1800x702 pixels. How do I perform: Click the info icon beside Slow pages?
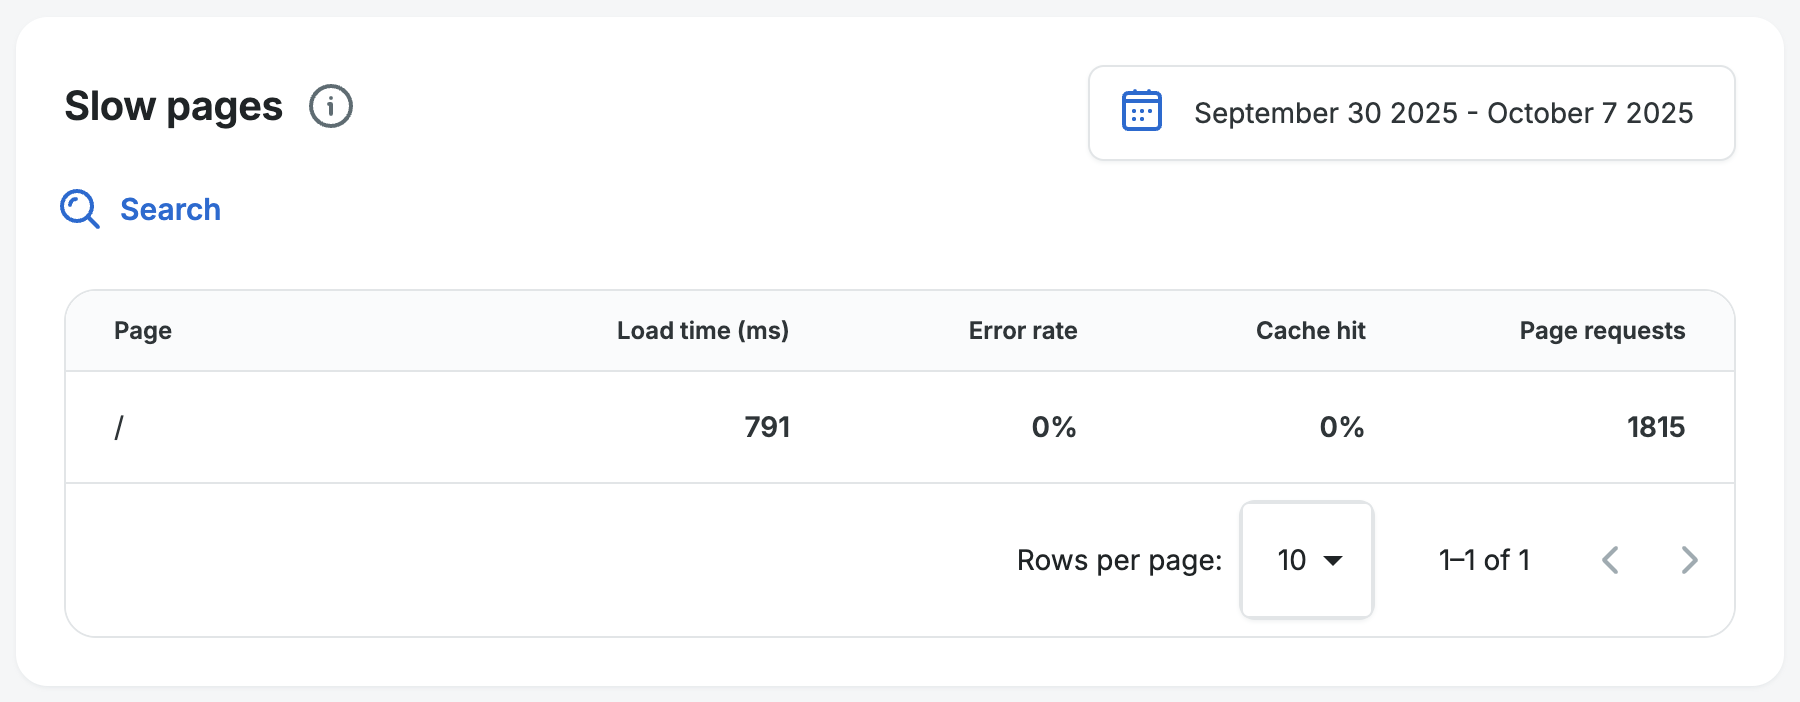click(x=330, y=106)
